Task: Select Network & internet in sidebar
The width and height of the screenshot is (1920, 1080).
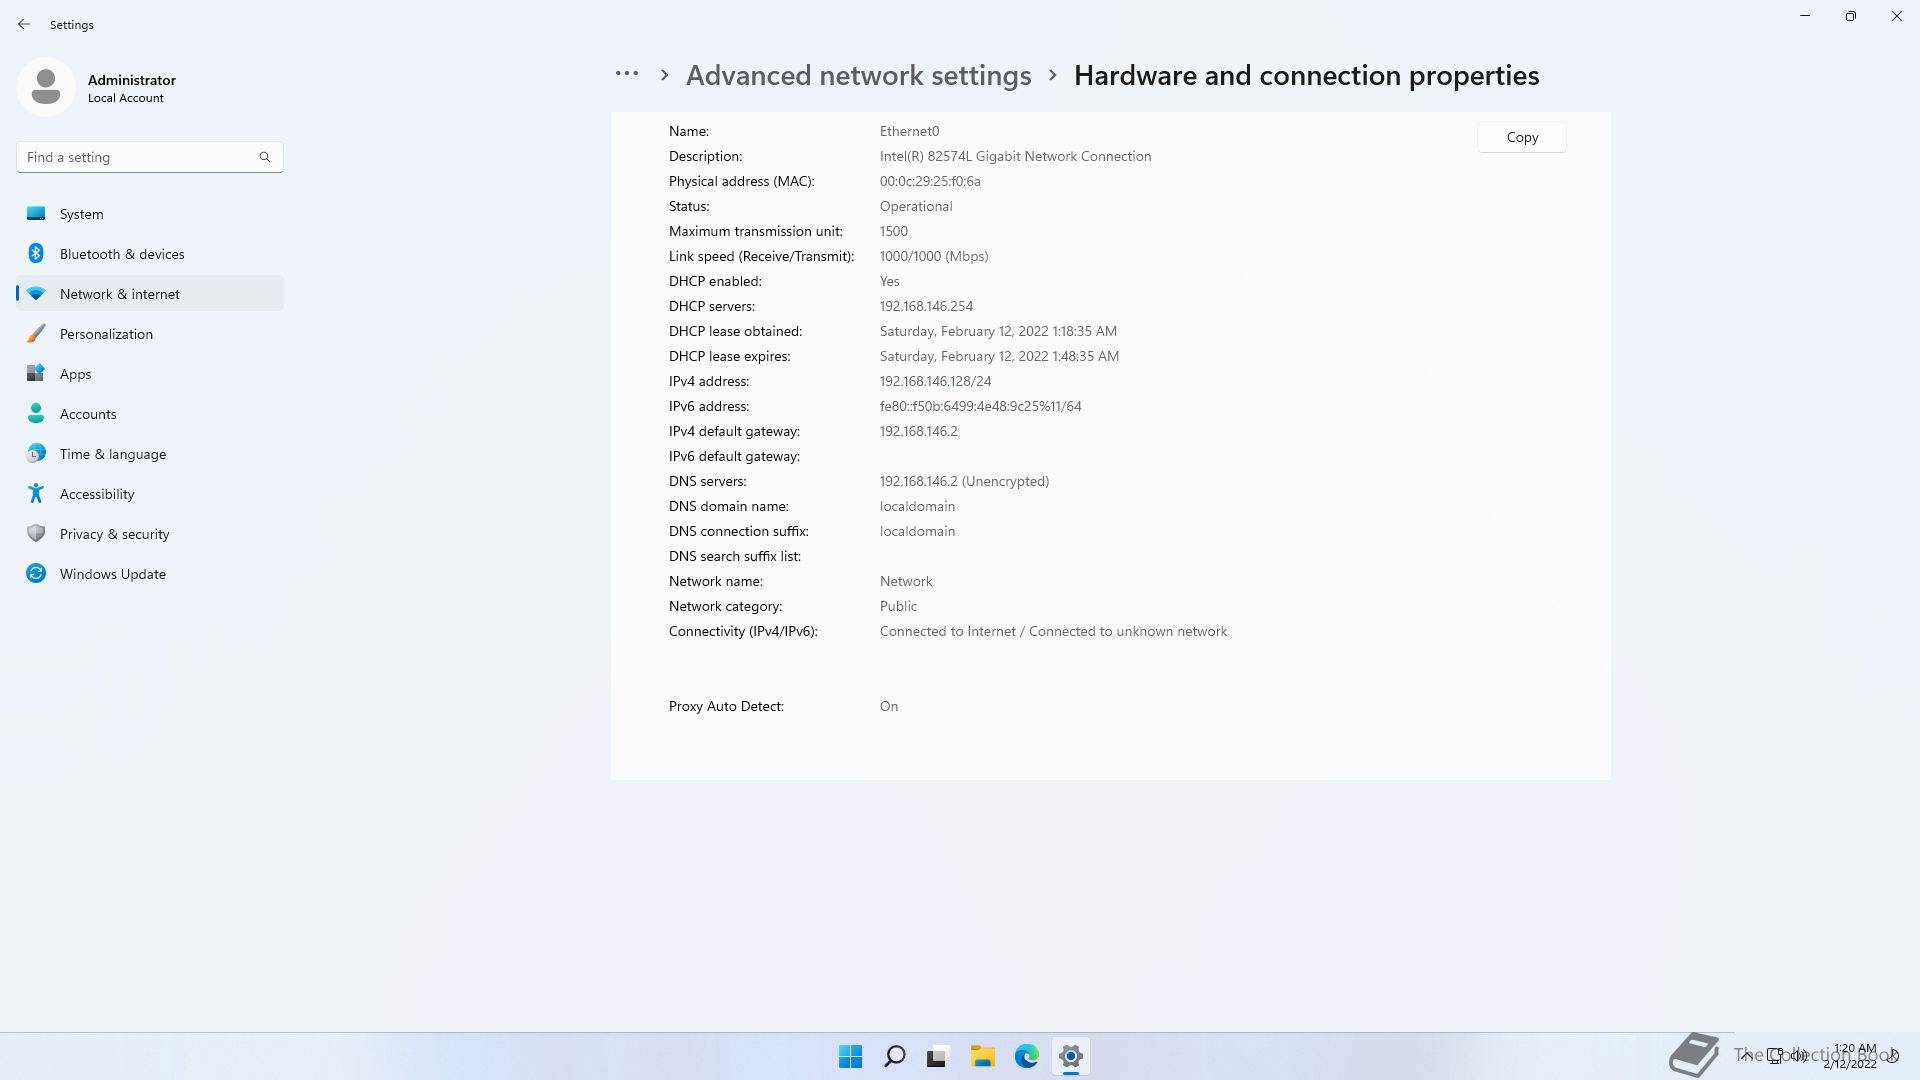Action: [x=150, y=294]
